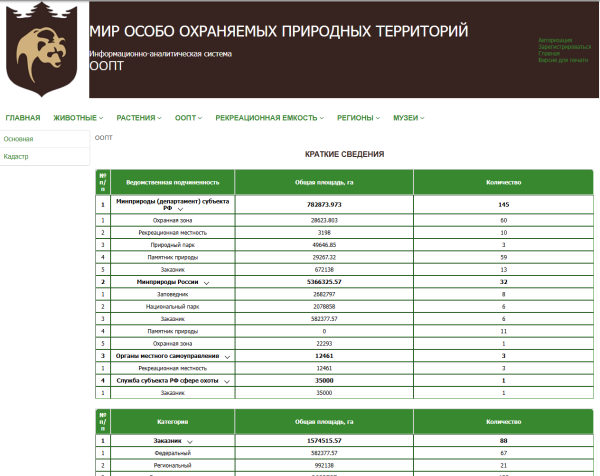Collapse Органы местного самоуправления row

tap(228, 356)
